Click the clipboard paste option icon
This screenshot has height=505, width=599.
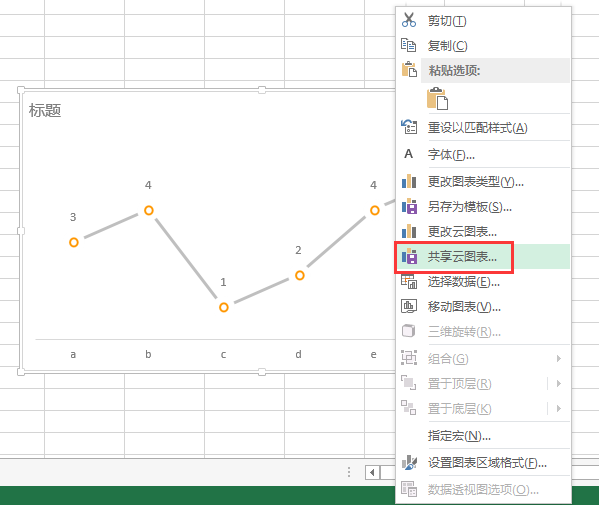point(437,99)
